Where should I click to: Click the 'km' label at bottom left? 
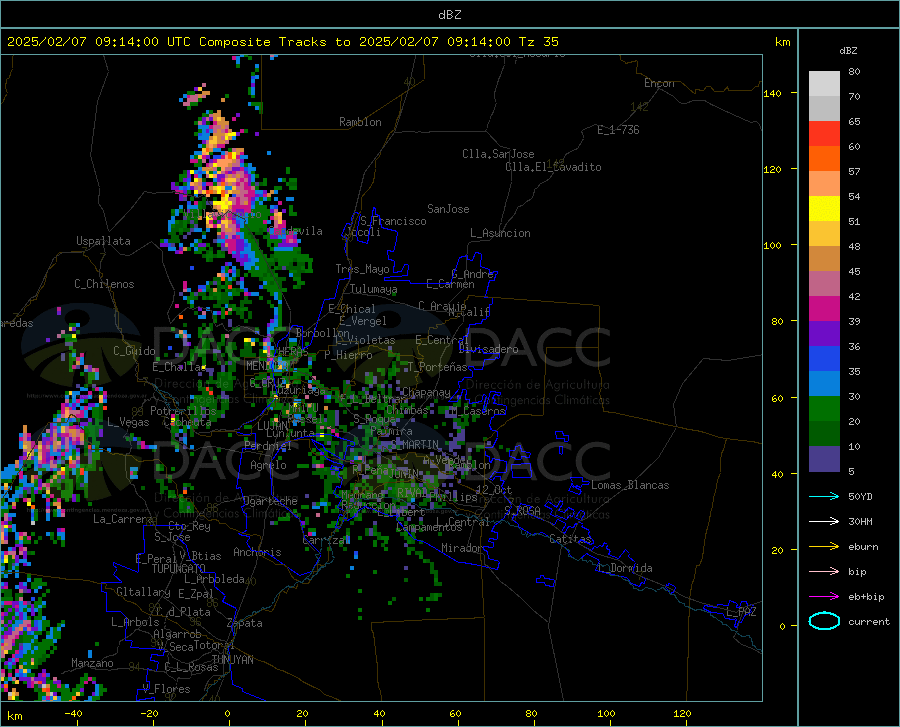click(14, 716)
